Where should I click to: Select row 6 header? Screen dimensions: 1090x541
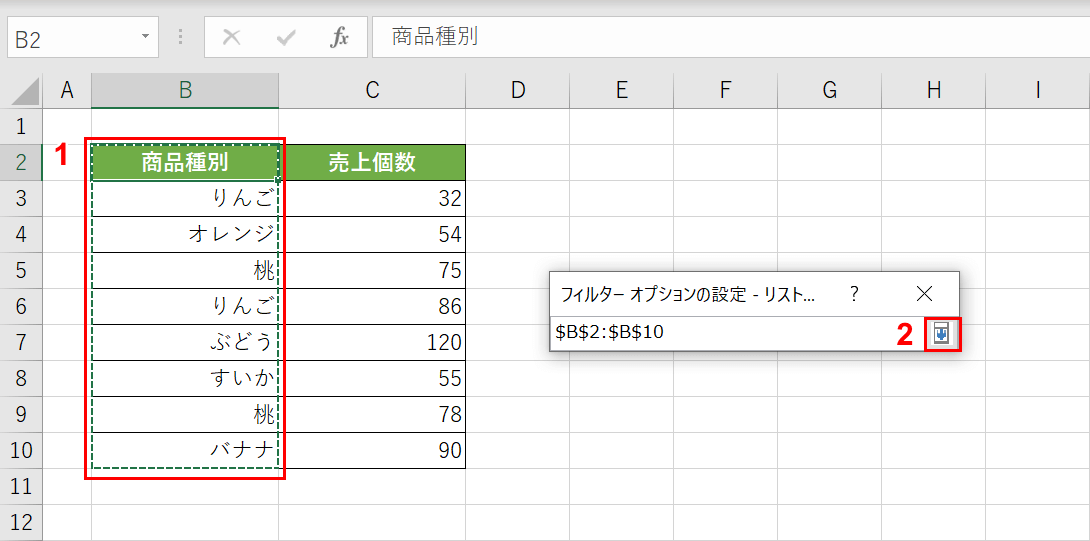pos(21,307)
